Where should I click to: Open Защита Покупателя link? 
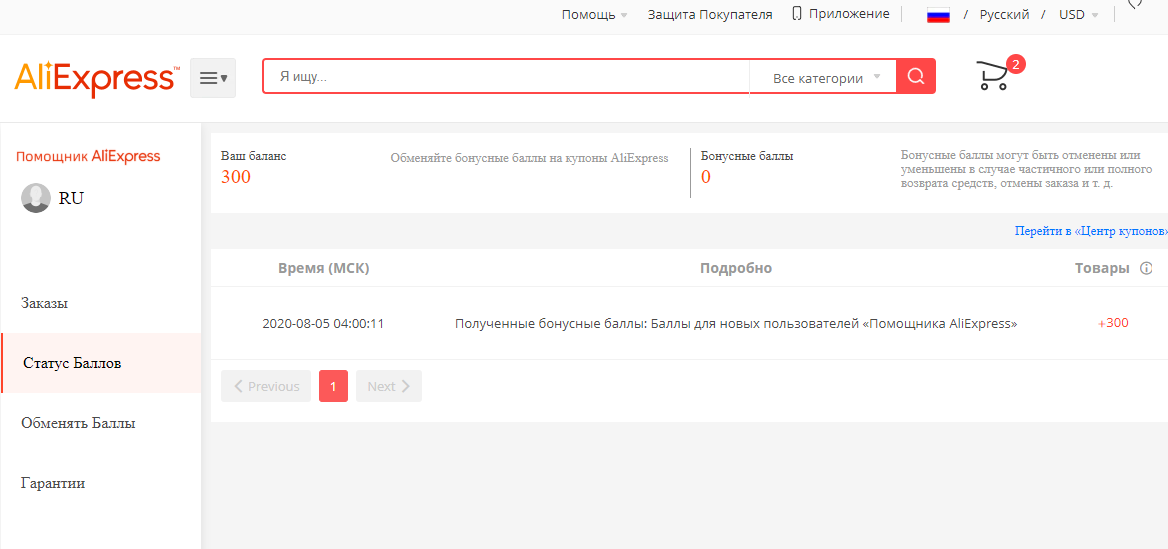tap(710, 14)
